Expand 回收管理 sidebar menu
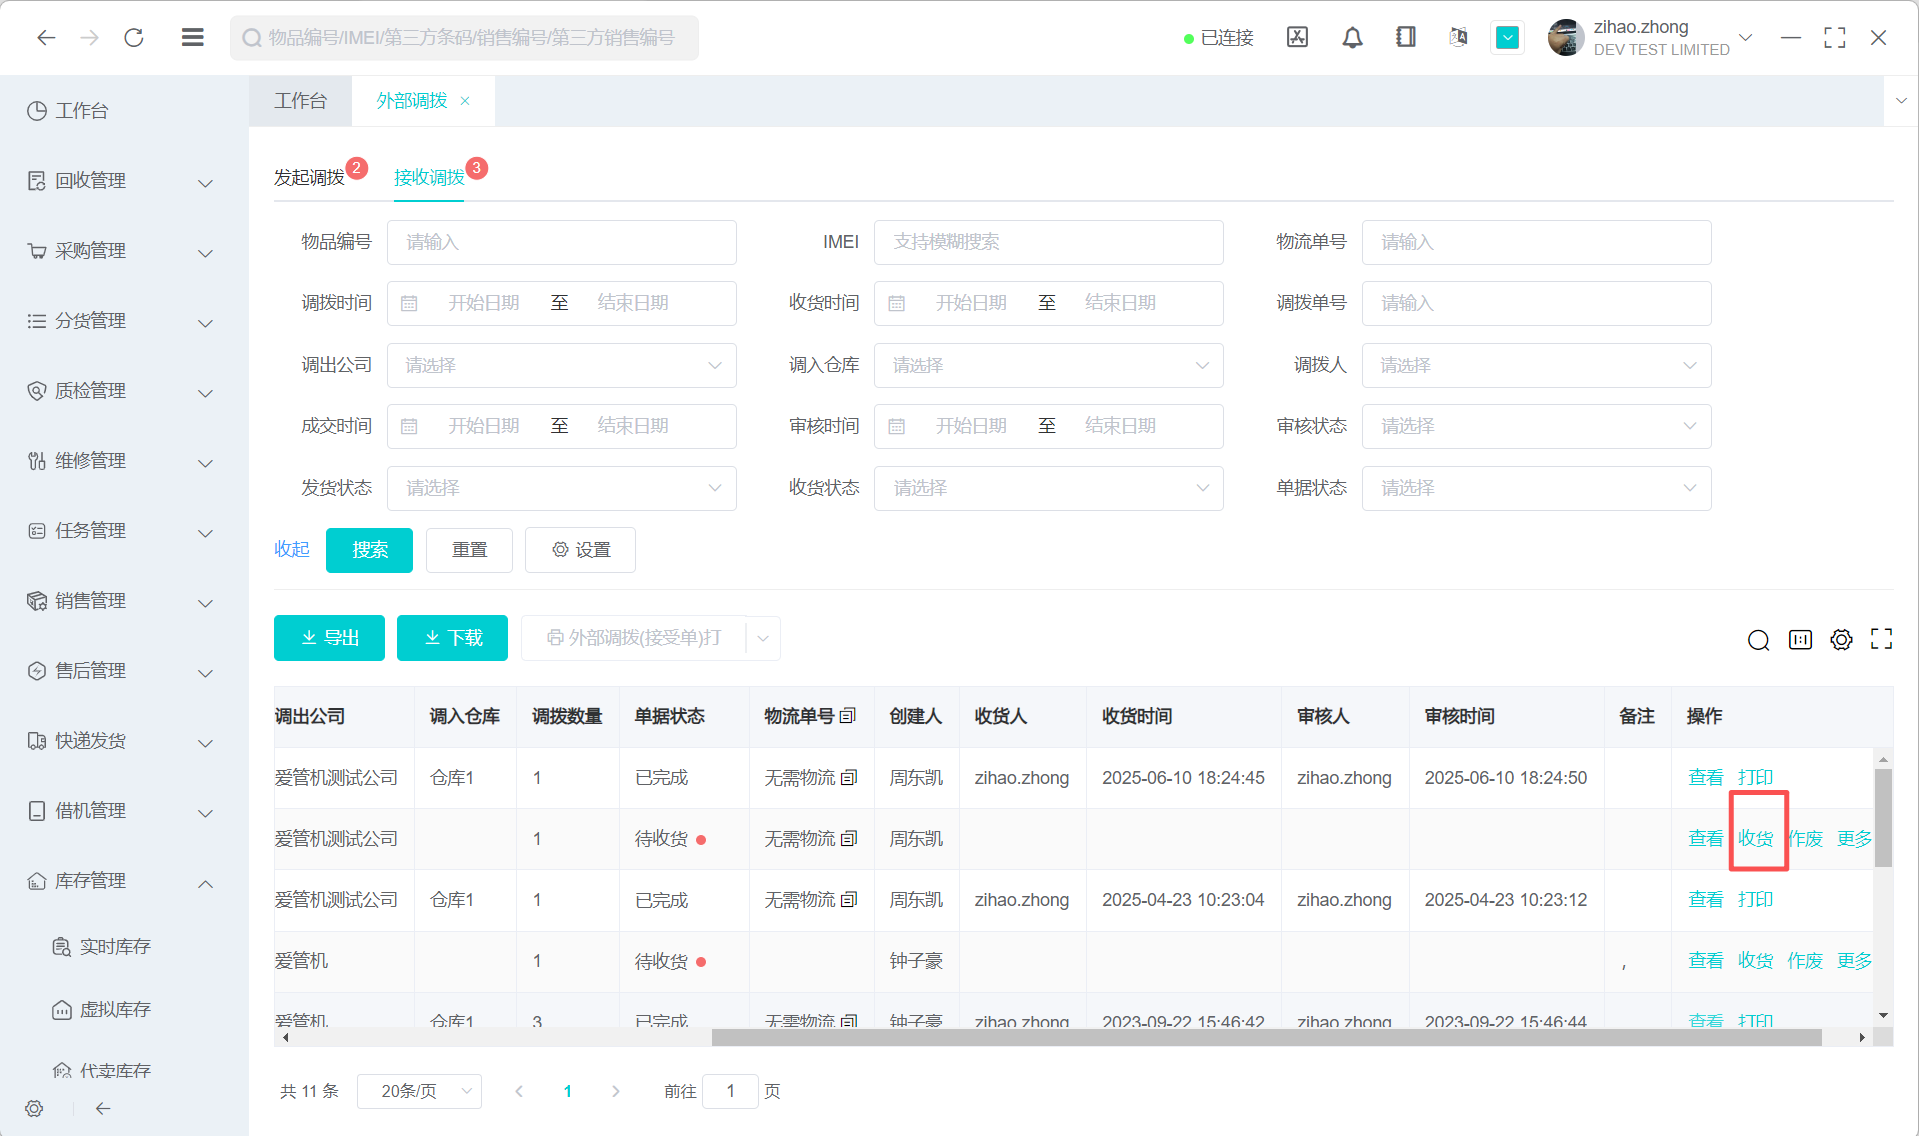1919x1136 pixels. coord(120,181)
